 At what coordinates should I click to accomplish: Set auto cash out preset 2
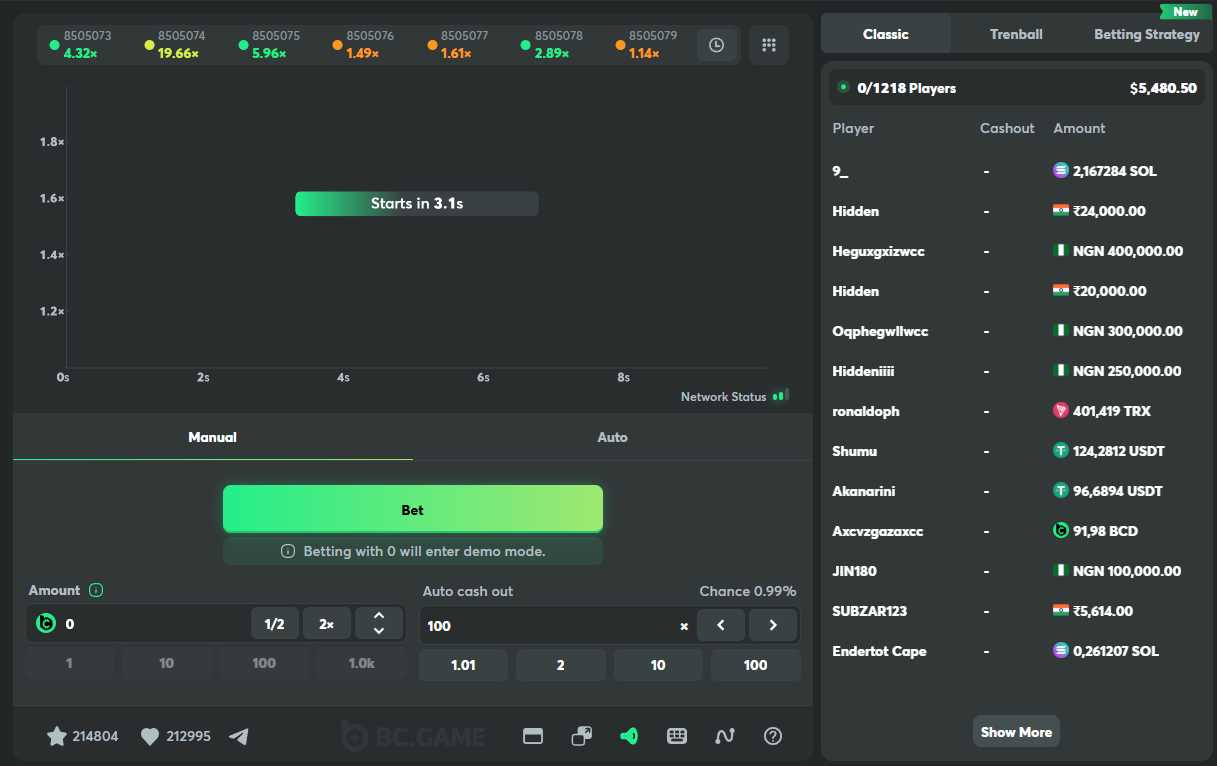point(560,665)
